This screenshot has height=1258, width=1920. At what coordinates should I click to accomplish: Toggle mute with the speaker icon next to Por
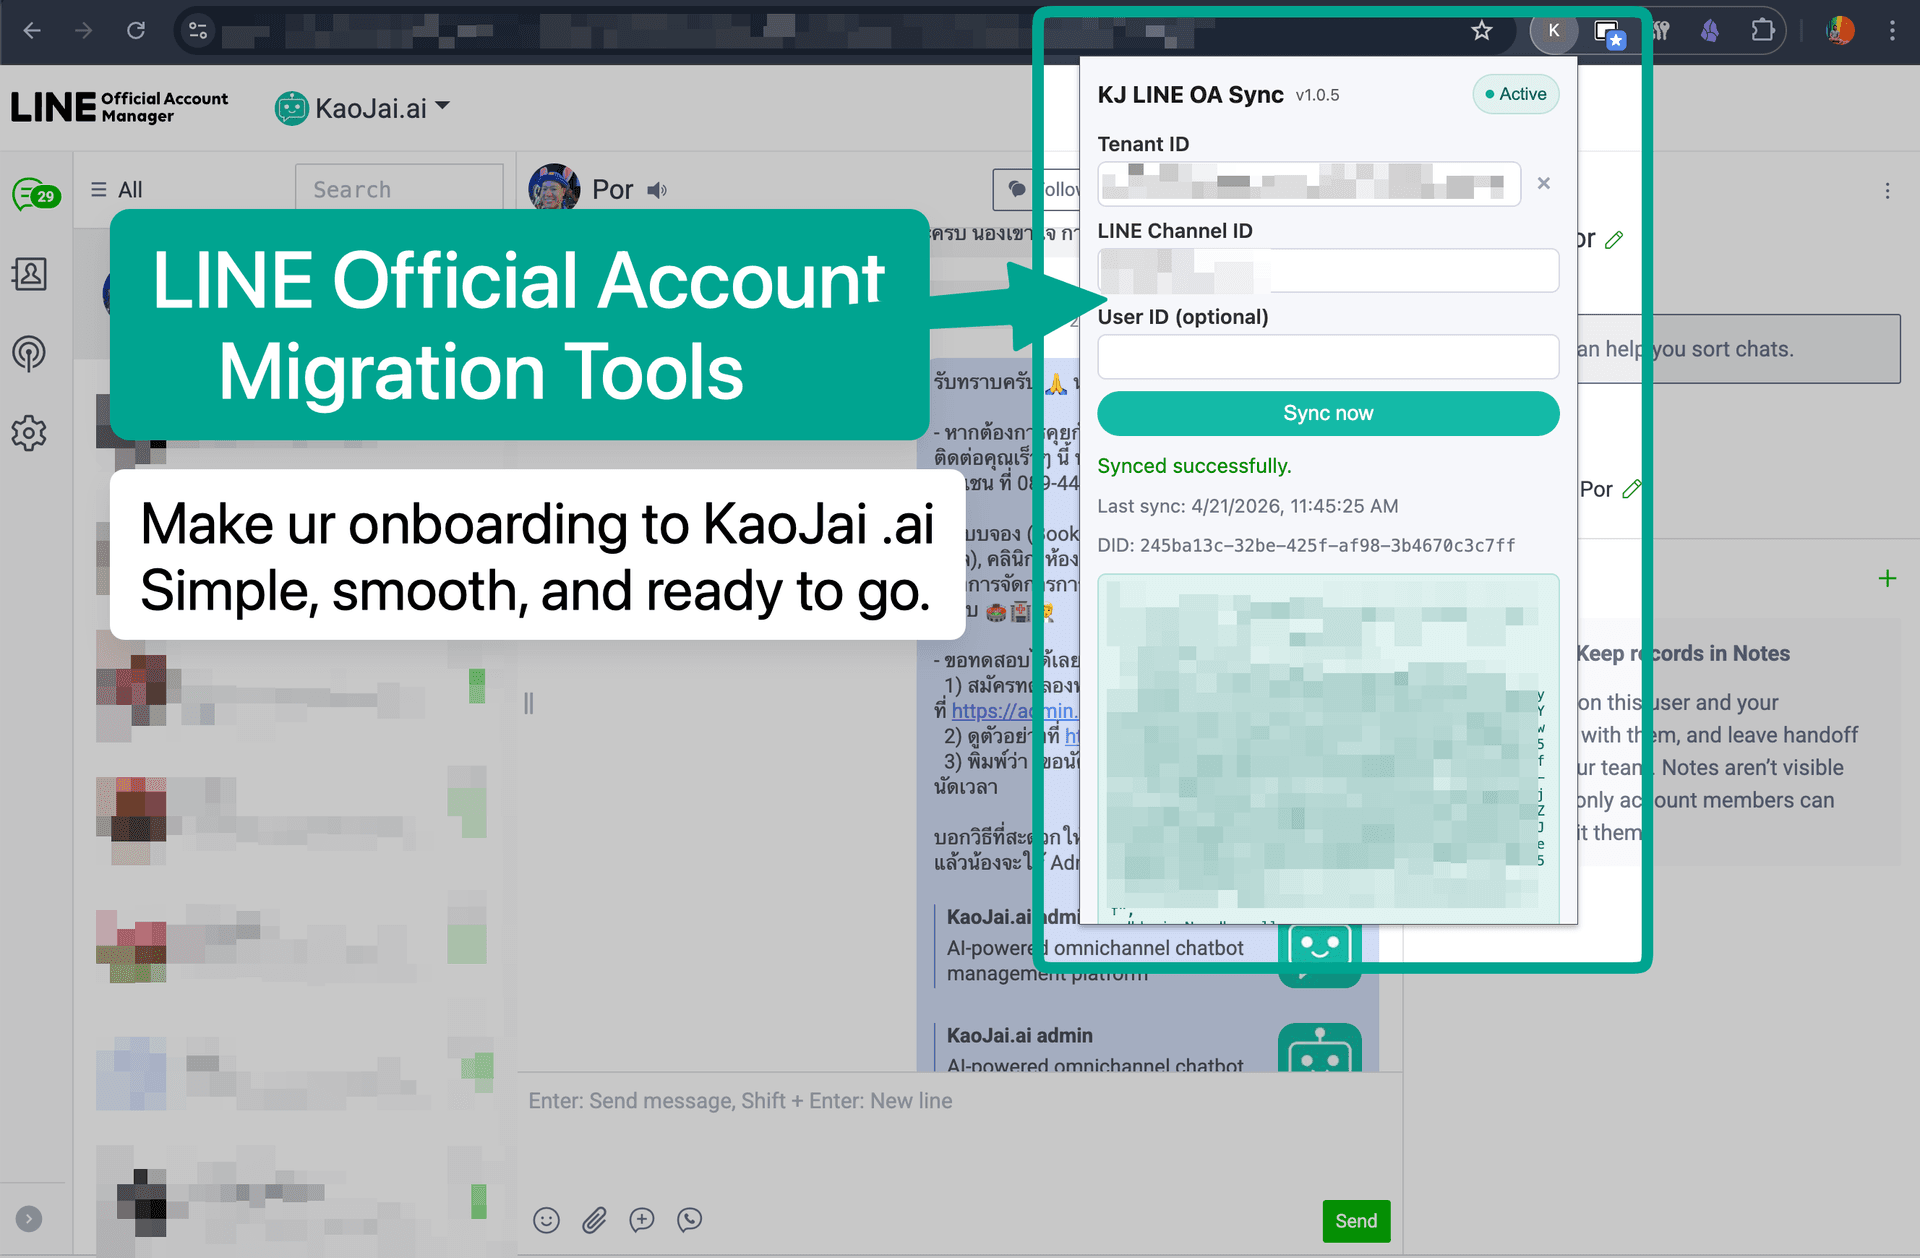[x=657, y=190]
